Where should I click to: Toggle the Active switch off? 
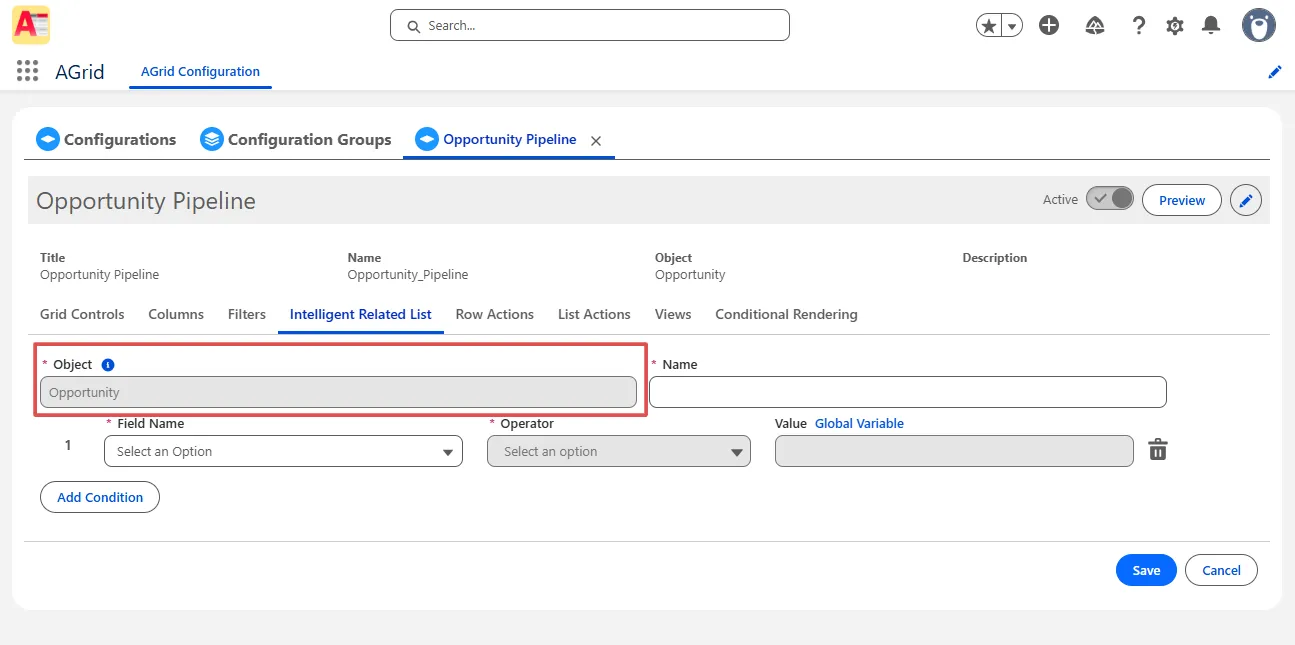pyautogui.click(x=1110, y=199)
